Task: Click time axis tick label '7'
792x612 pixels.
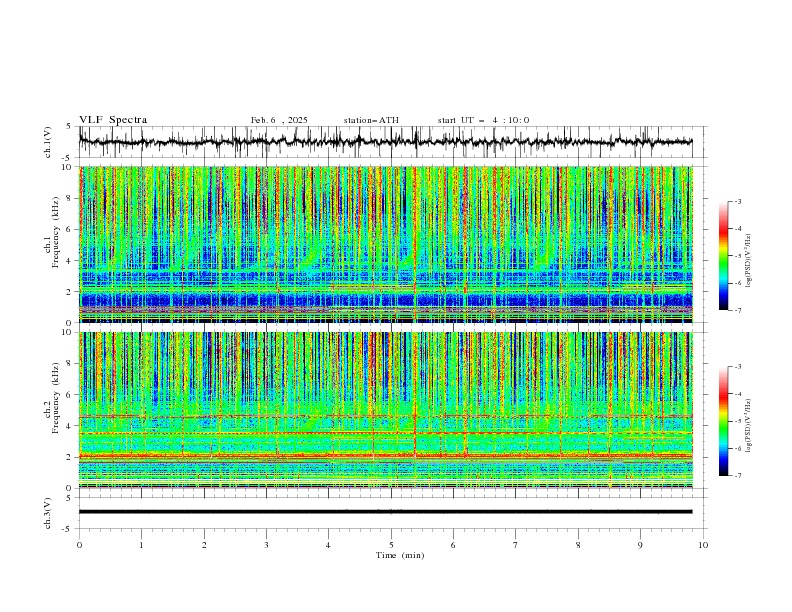Action: 516,545
